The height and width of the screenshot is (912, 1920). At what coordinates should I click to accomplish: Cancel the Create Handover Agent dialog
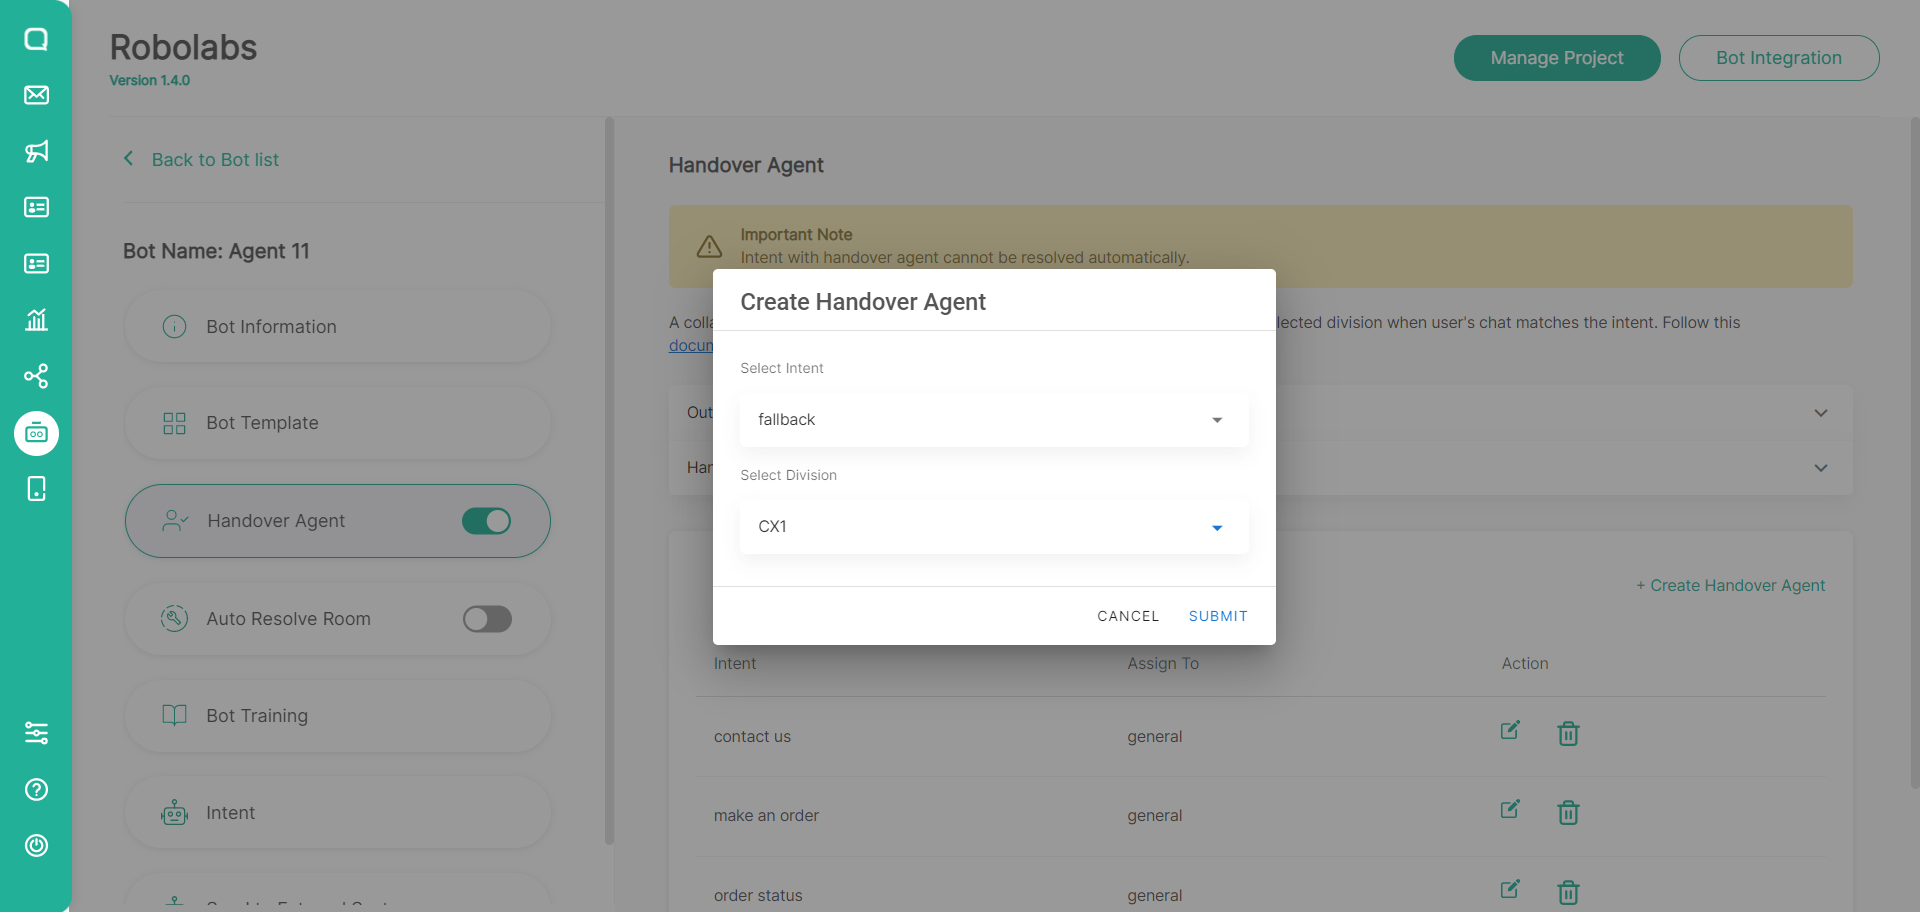(x=1127, y=616)
